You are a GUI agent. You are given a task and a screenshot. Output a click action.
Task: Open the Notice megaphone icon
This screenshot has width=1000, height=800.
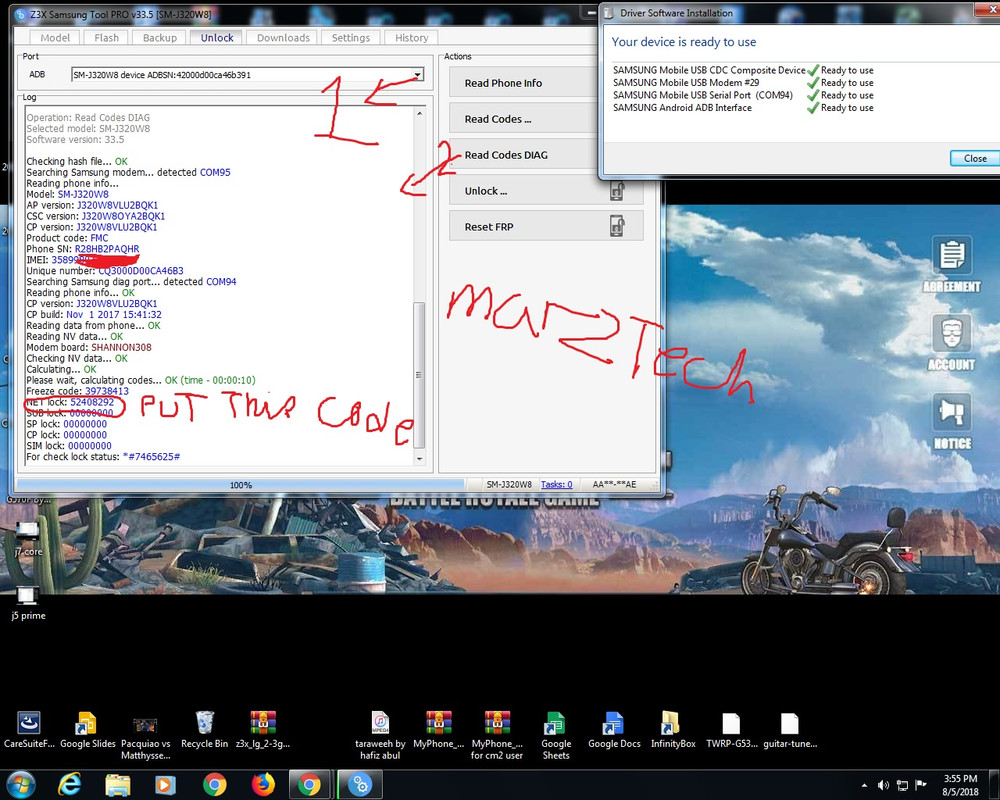tap(952, 422)
